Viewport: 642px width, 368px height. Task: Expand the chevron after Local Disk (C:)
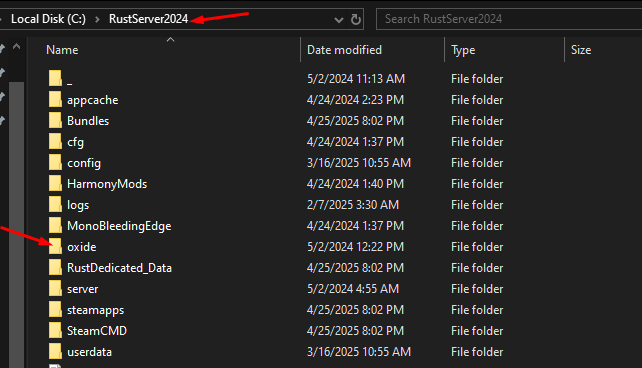pos(97,19)
